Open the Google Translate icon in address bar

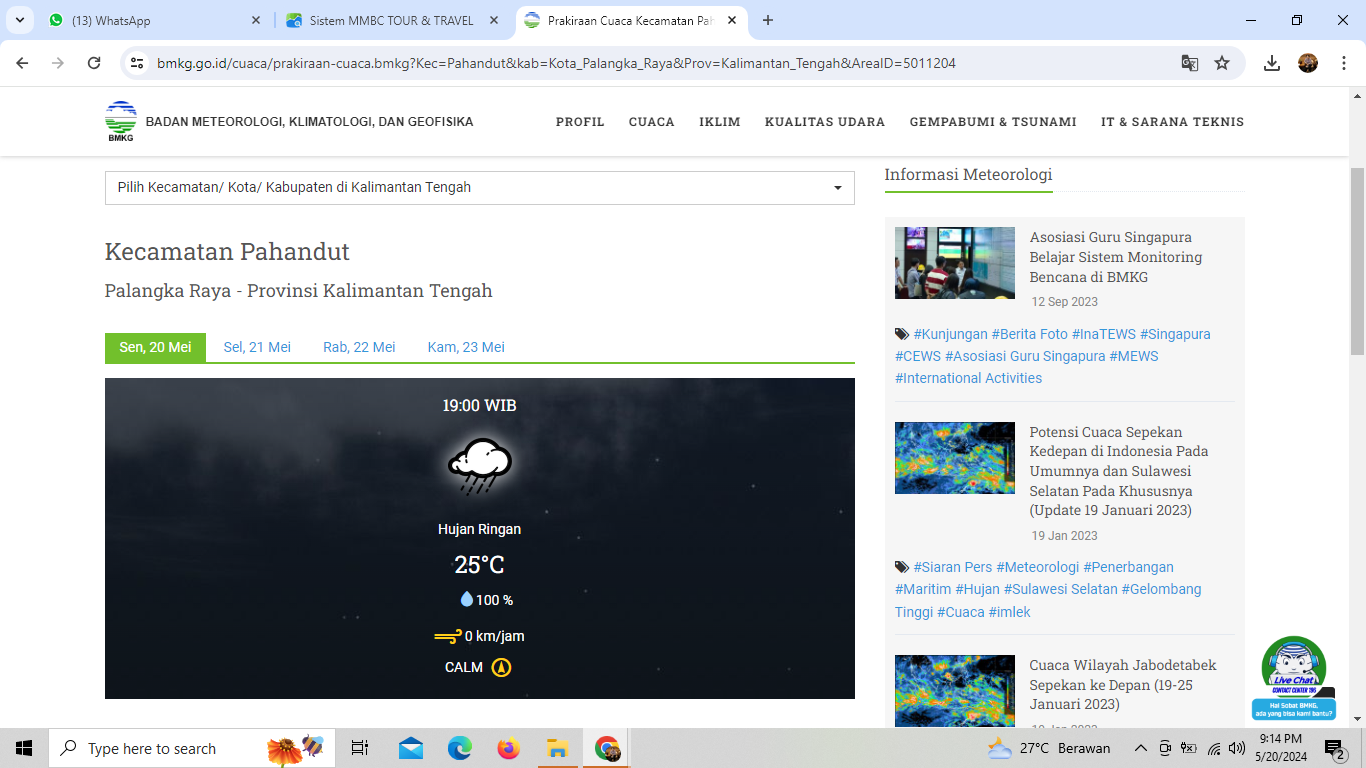(1189, 63)
